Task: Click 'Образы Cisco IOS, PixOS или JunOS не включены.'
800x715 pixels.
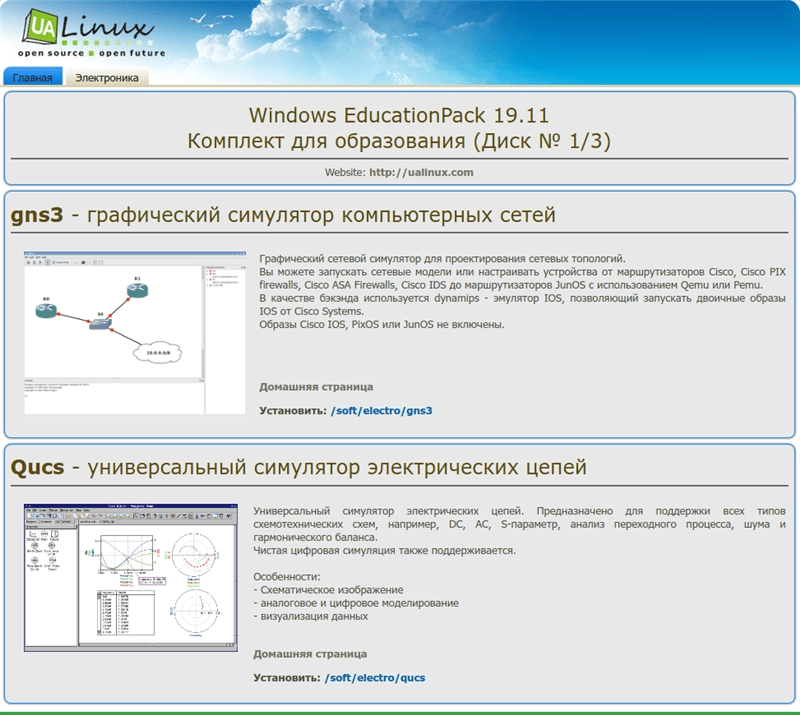Action: point(382,325)
